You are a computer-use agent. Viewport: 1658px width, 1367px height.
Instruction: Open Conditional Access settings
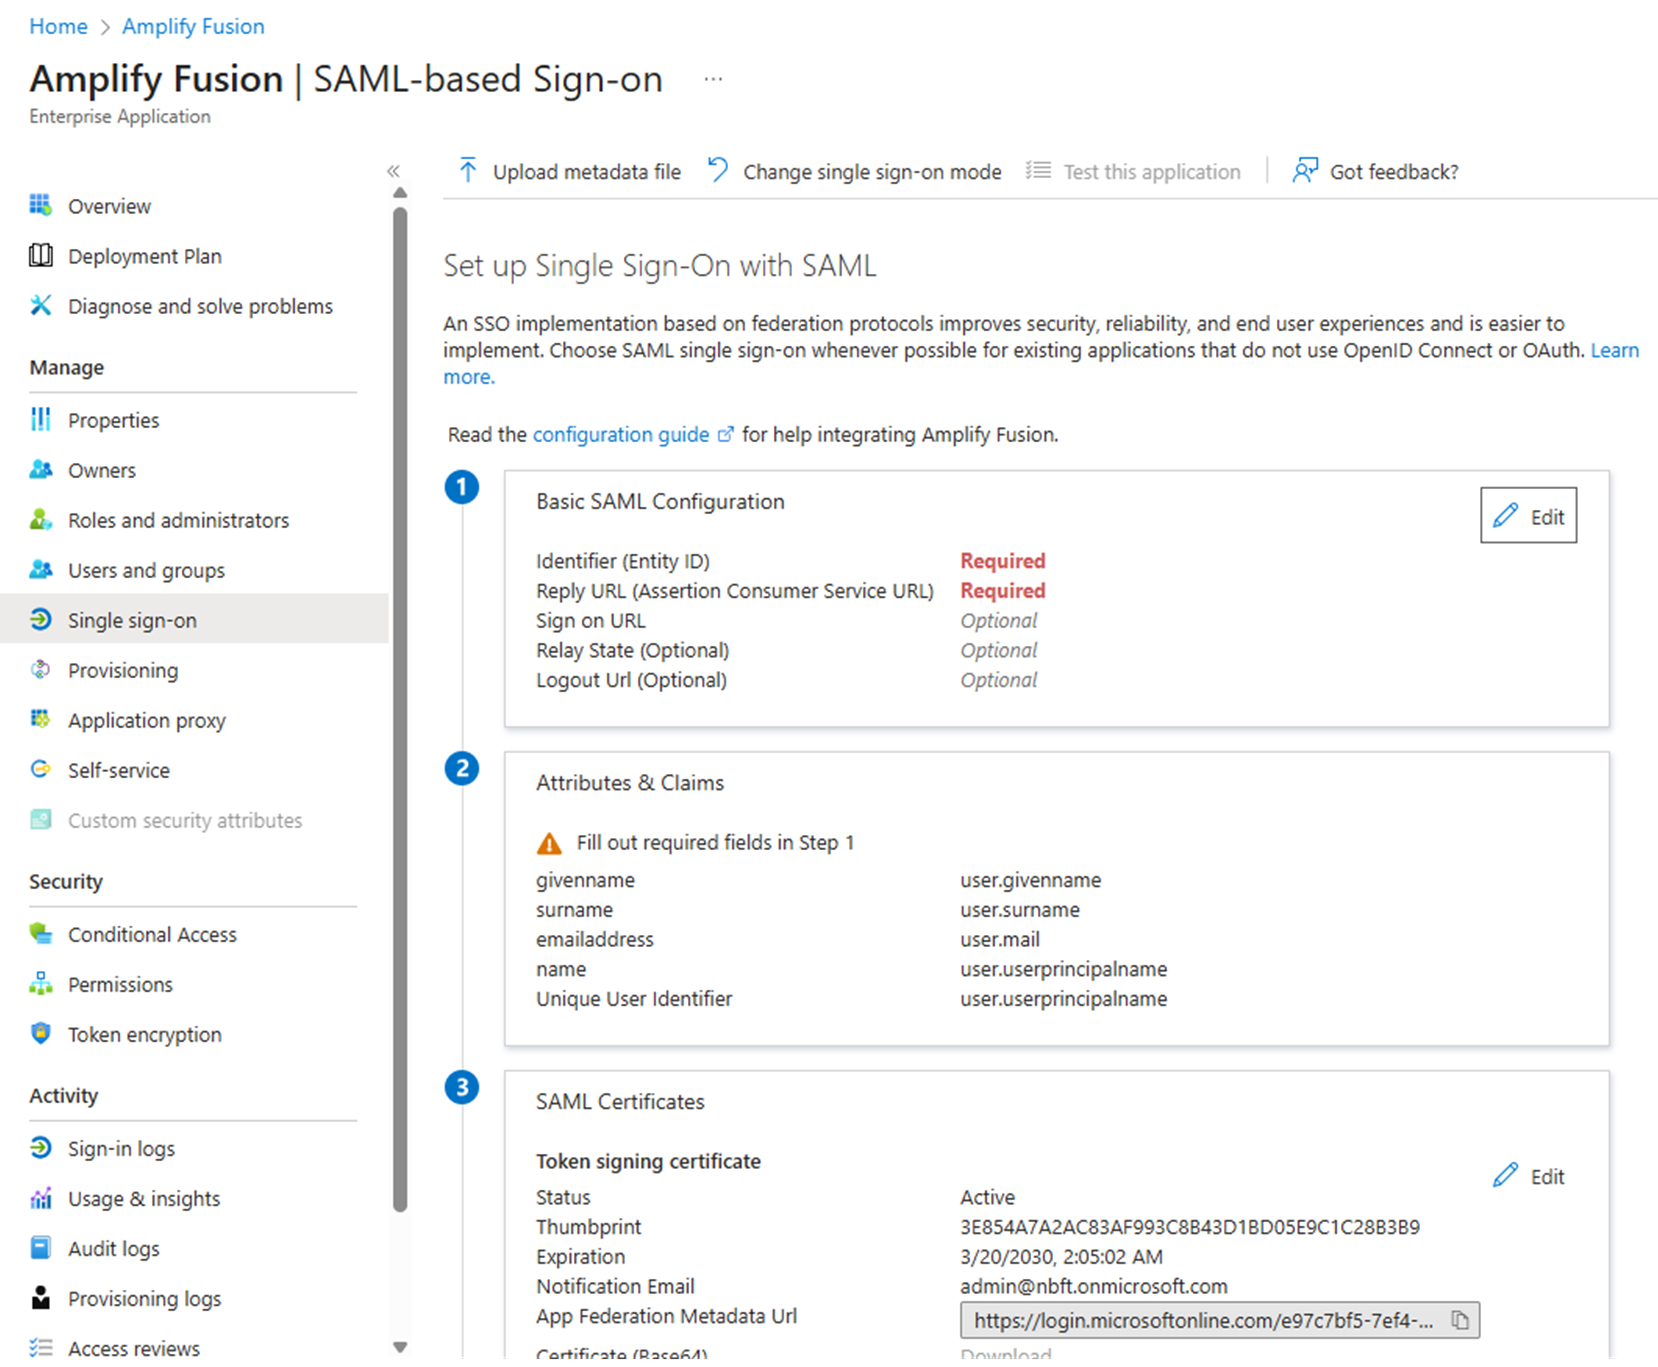[152, 934]
